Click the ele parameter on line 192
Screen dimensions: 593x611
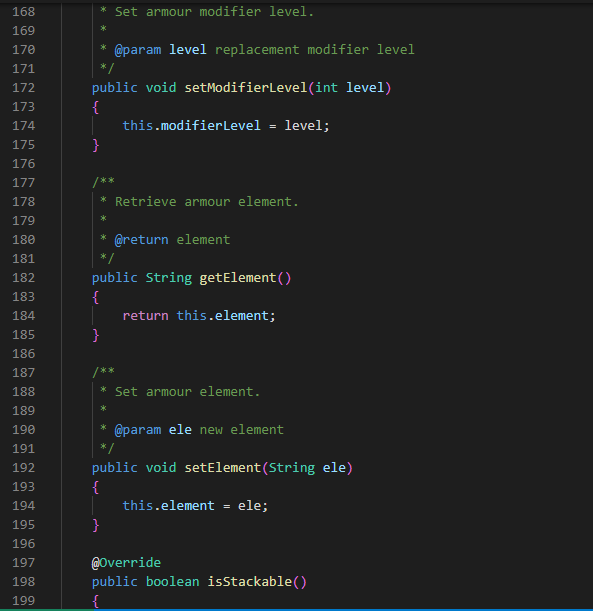coord(334,468)
